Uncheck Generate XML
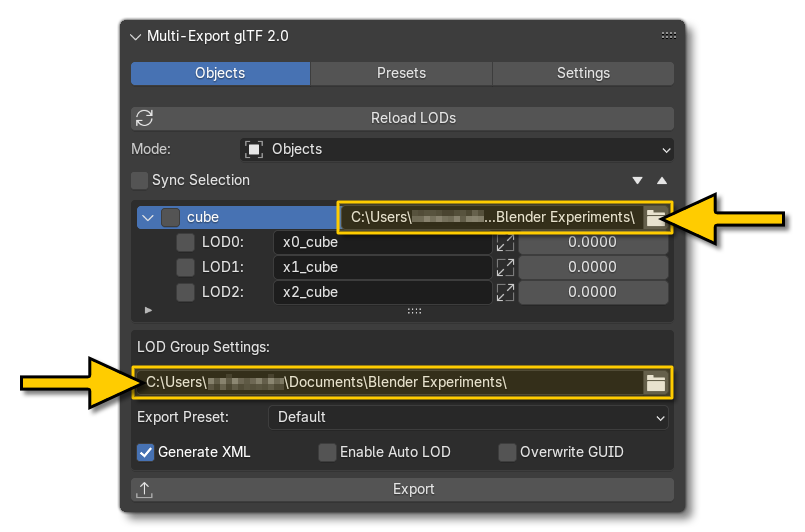805x532 pixels. pyautogui.click(x=146, y=453)
